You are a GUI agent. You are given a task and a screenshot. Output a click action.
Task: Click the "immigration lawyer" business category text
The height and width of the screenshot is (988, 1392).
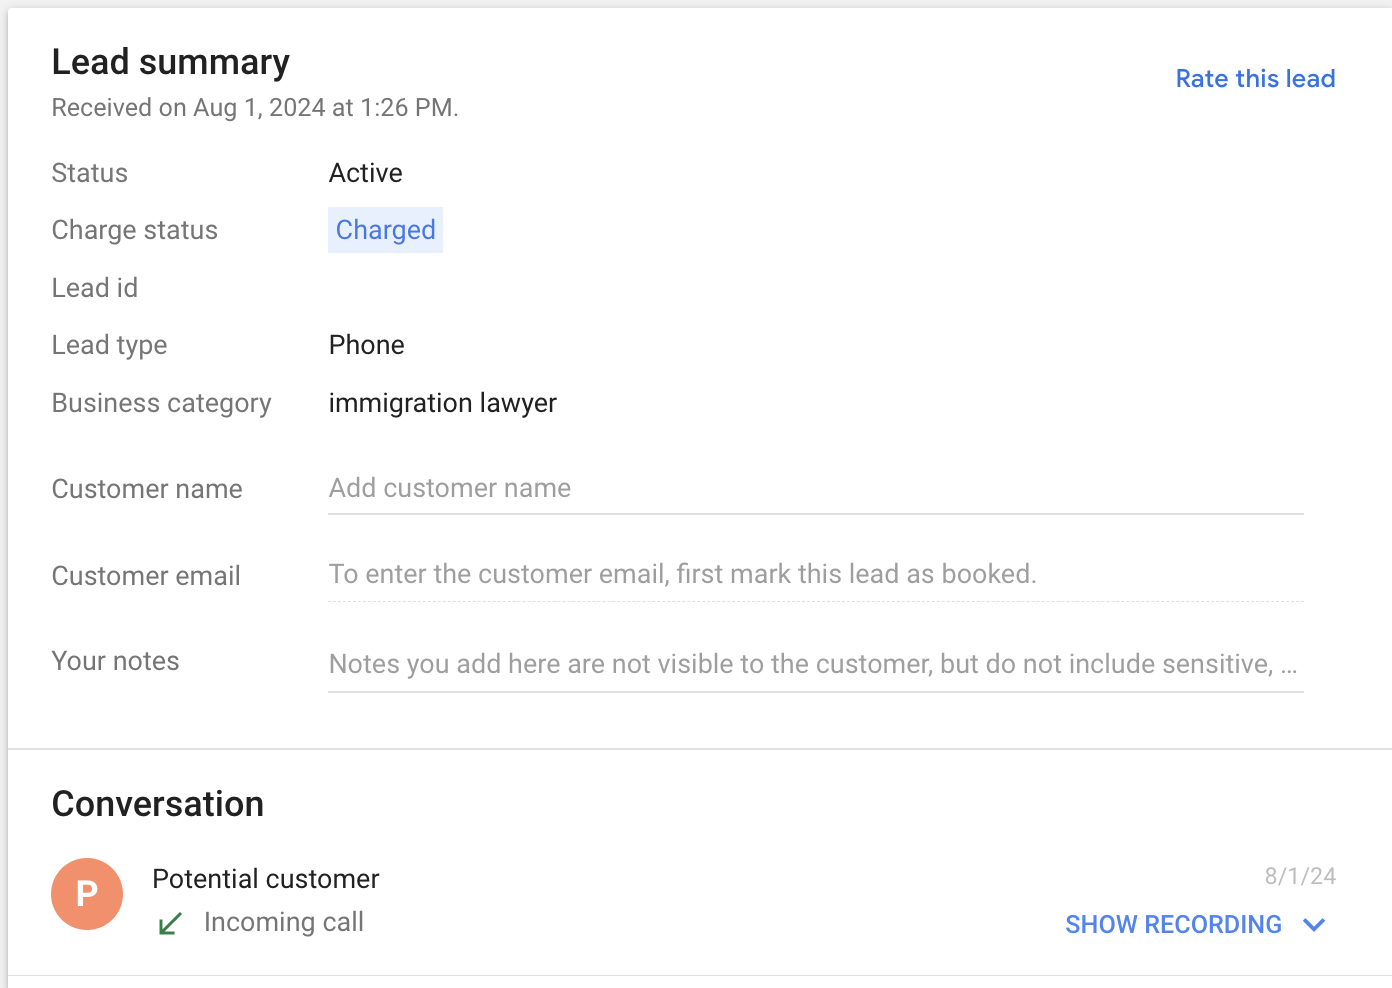442,403
